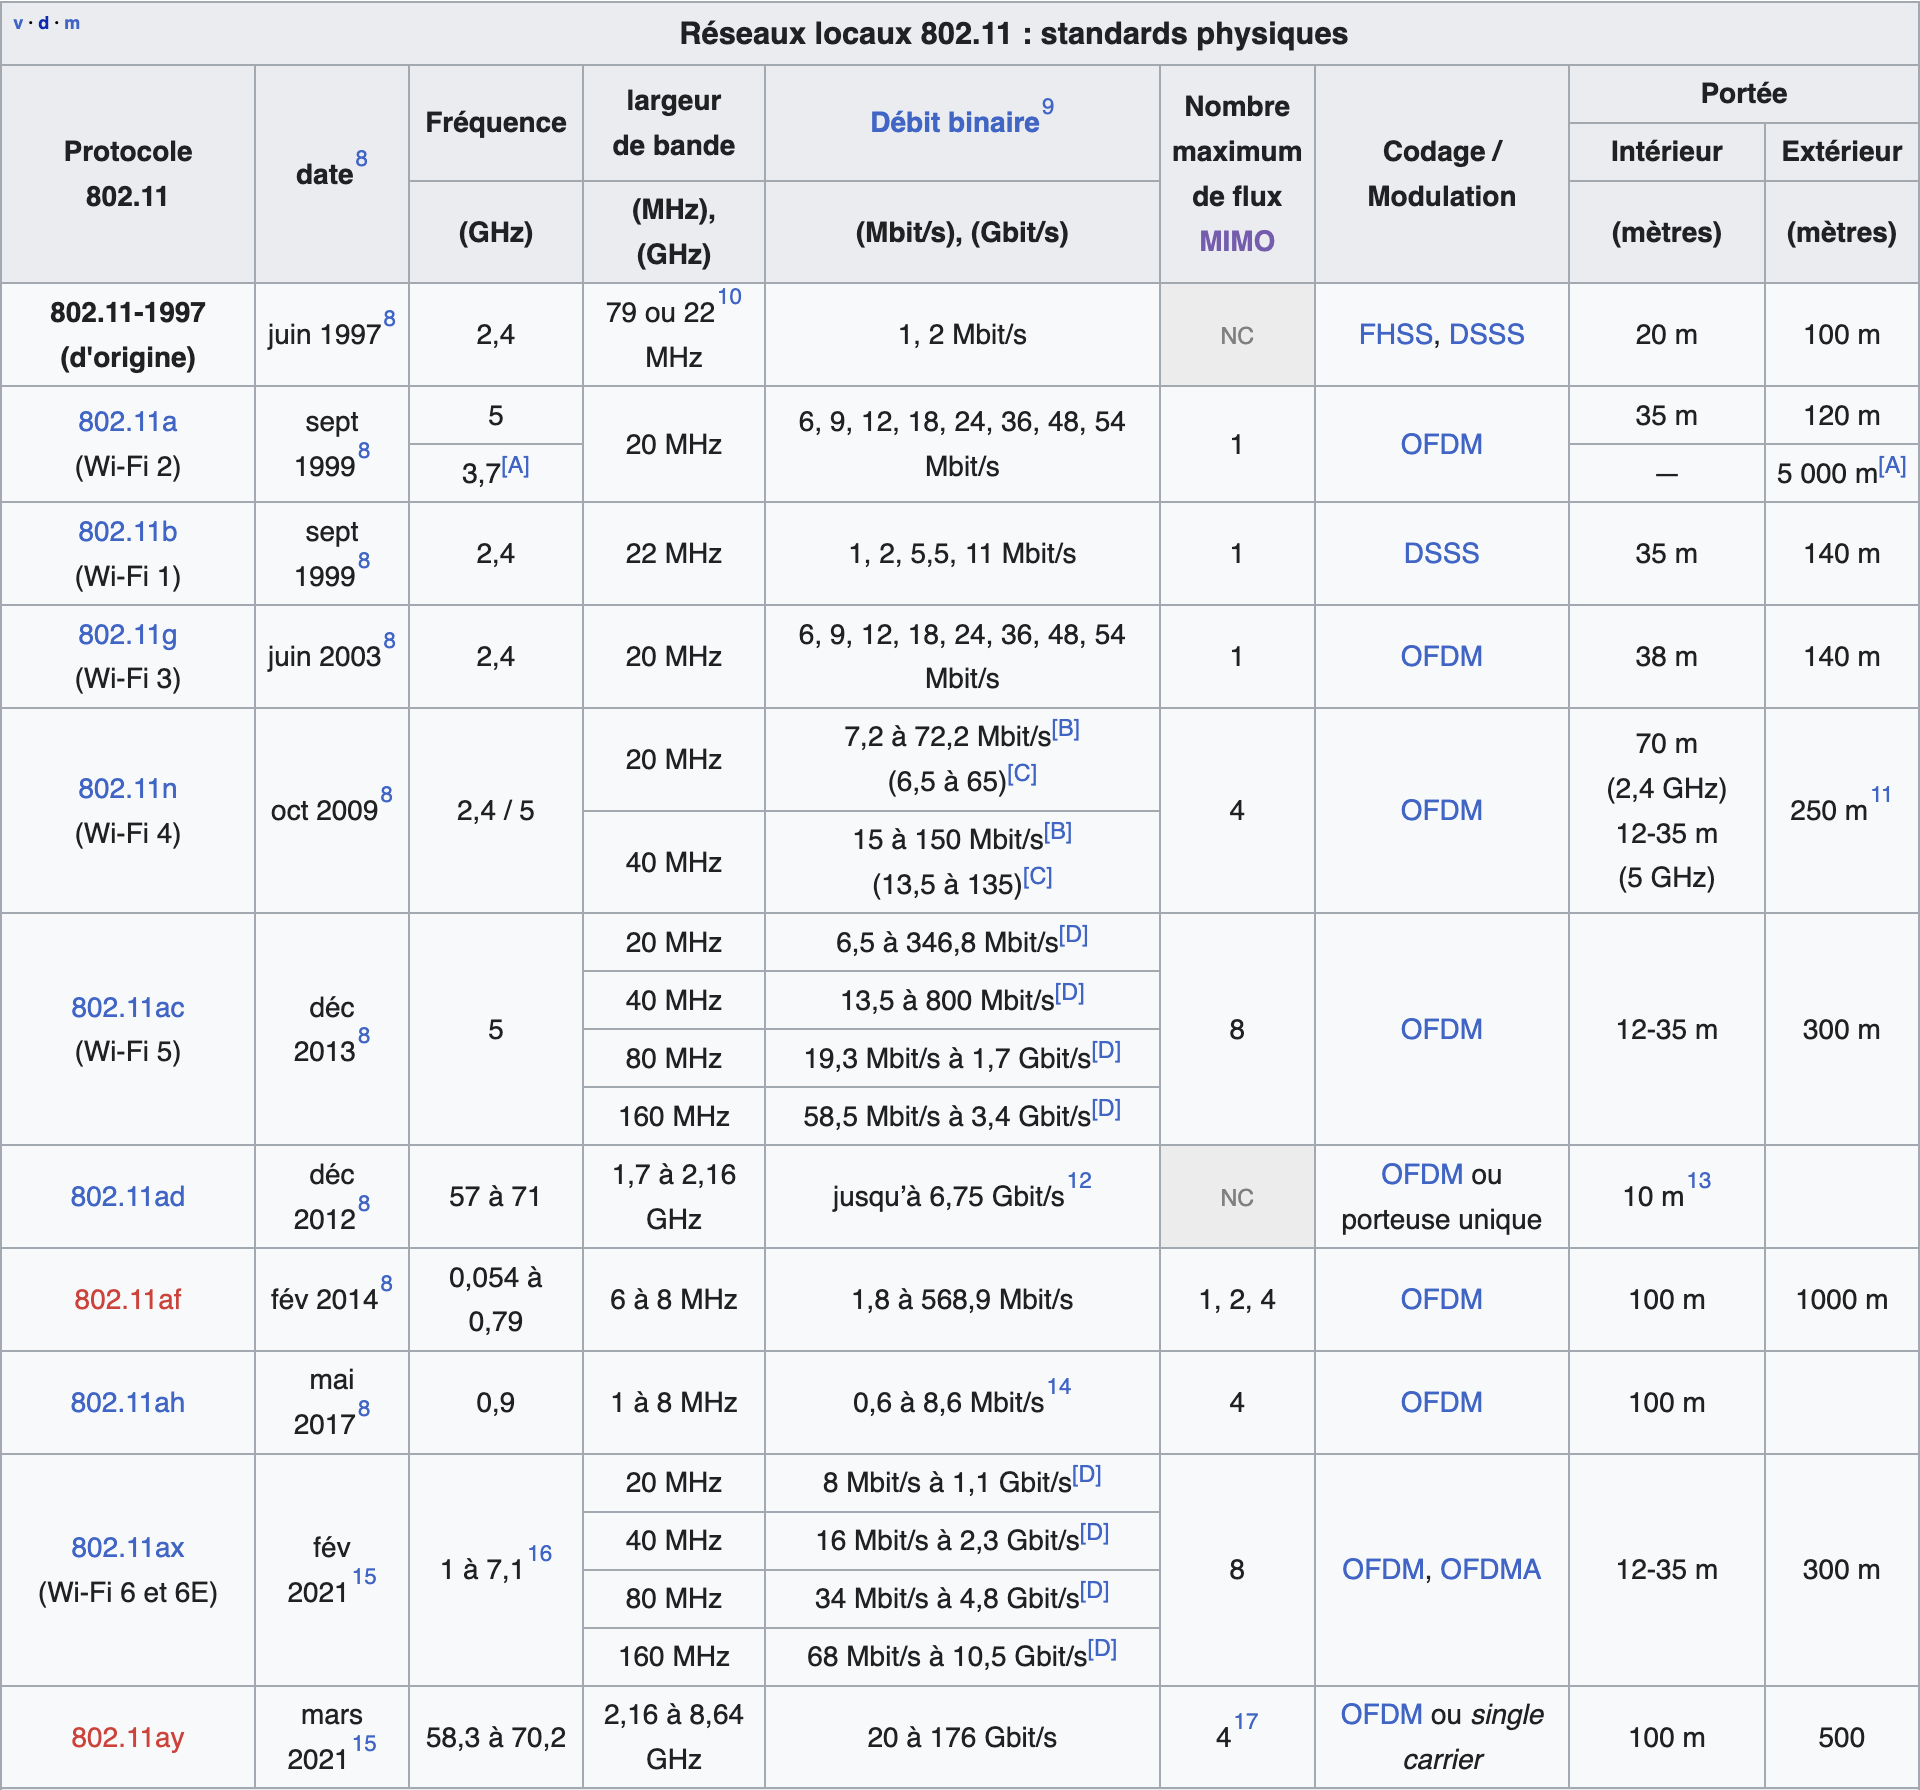Viewport: 1920px width, 1790px height.
Task: Open note [C] after (6,5 à 65)
Action: click(1022, 773)
